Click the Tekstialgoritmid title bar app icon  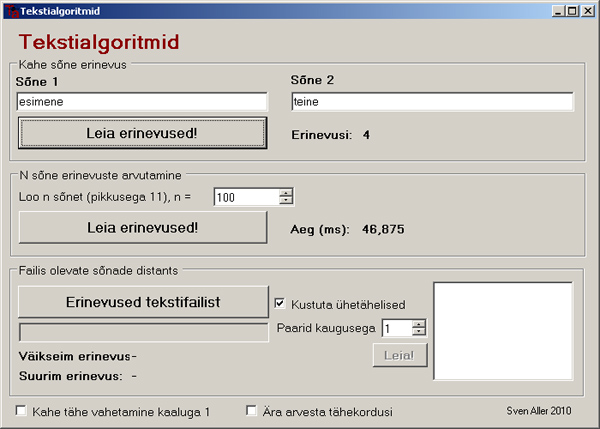click(10, 10)
